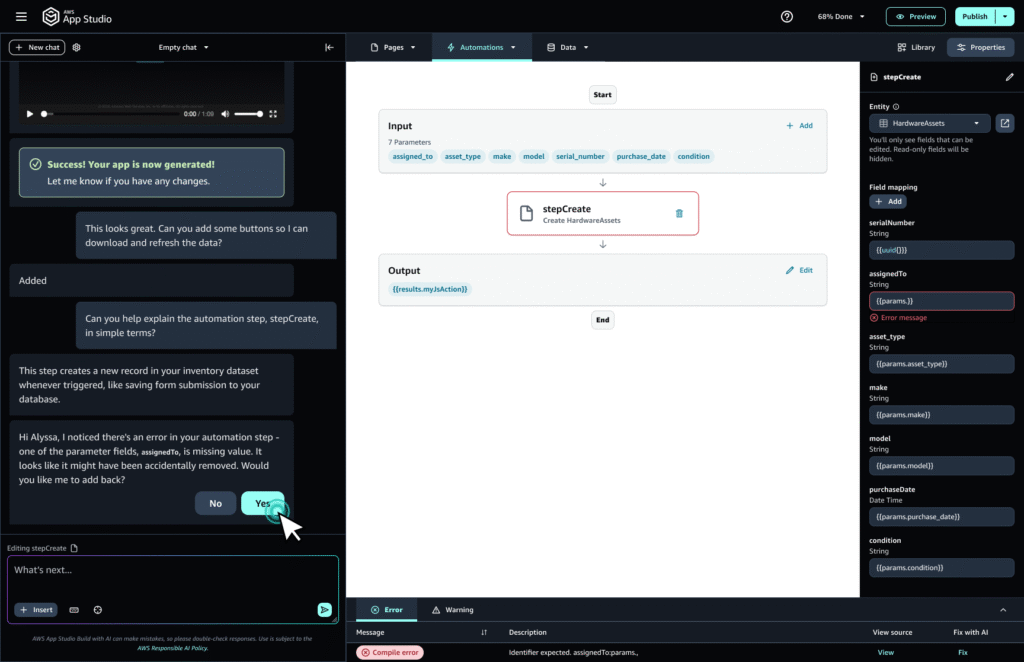Image resolution: width=1024 pixels, height=662 pixels.
Task: Play the video in chat
Action: (29, 114)
